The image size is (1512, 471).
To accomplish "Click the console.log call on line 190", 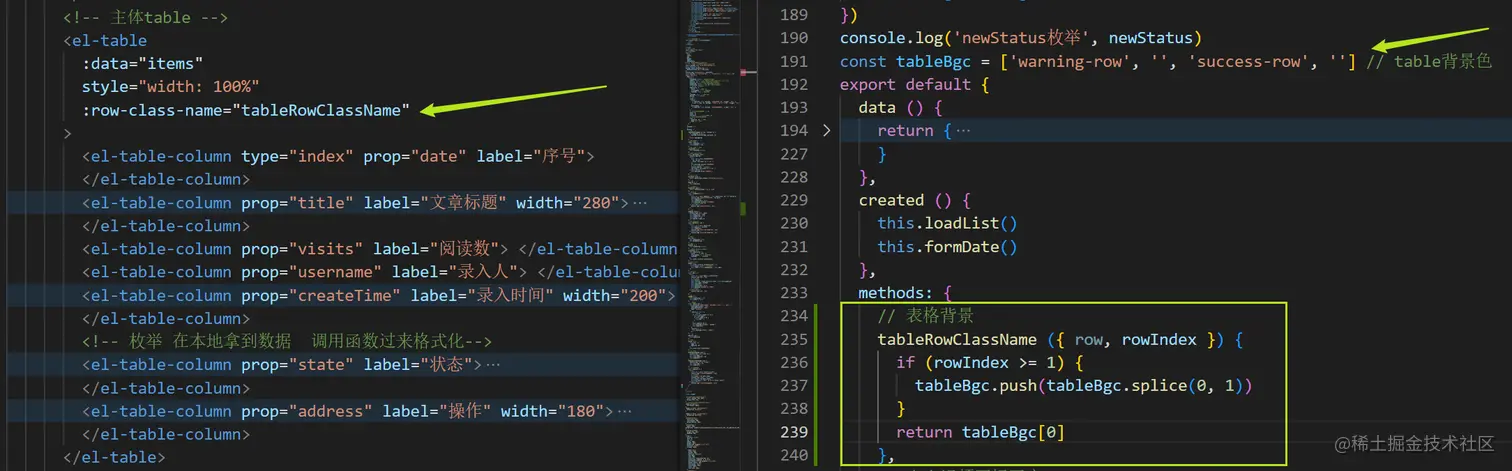I will click(1020, 38).
